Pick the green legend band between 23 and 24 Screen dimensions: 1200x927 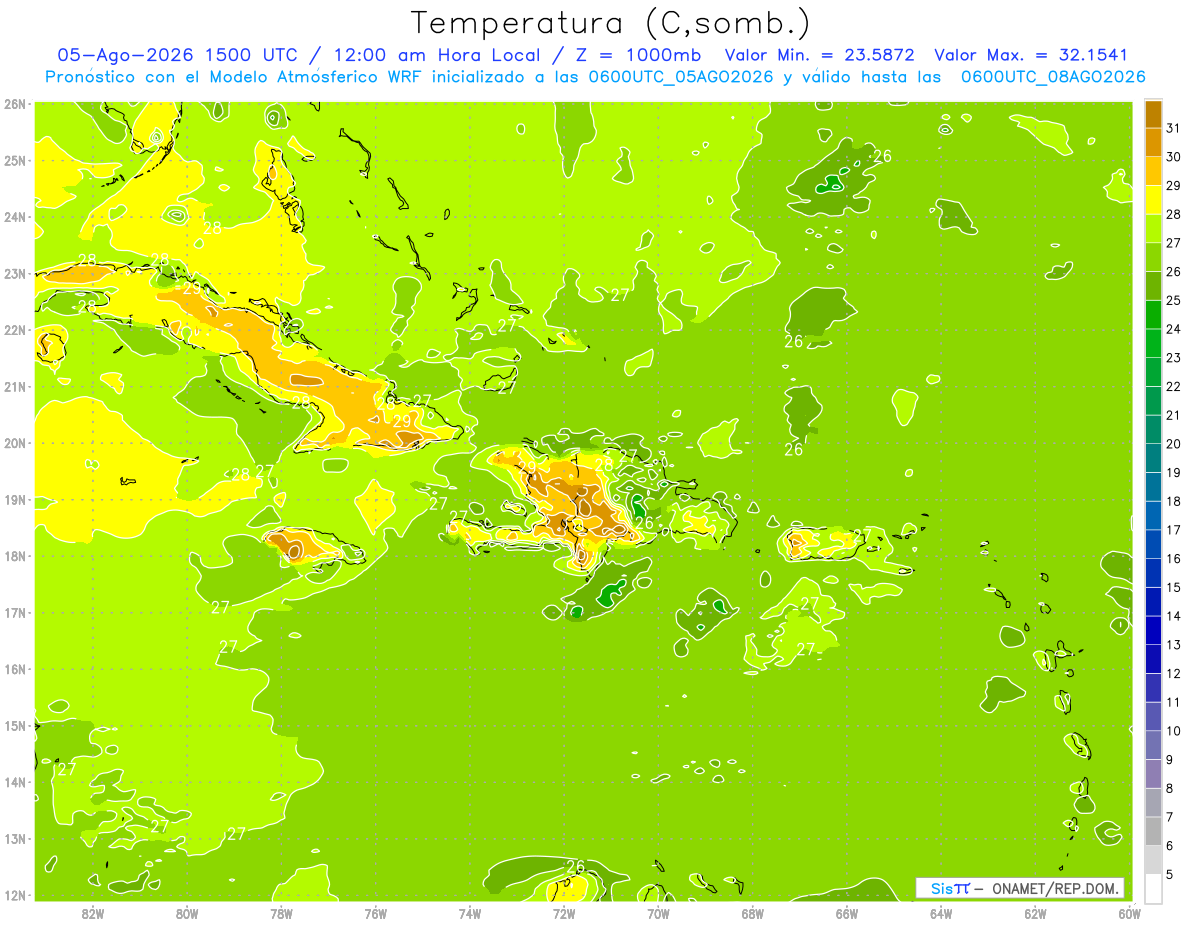point(1153,343)
